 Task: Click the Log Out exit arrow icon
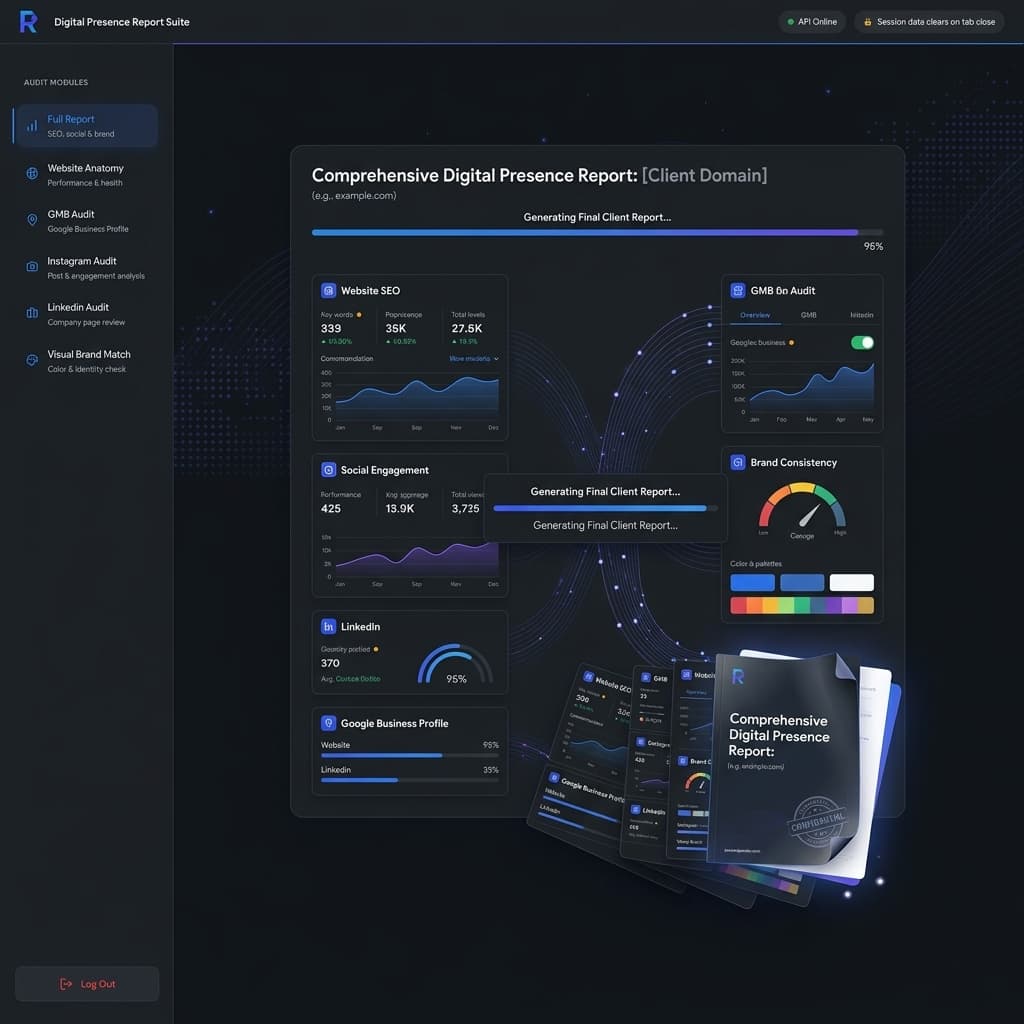coord(66,984)
